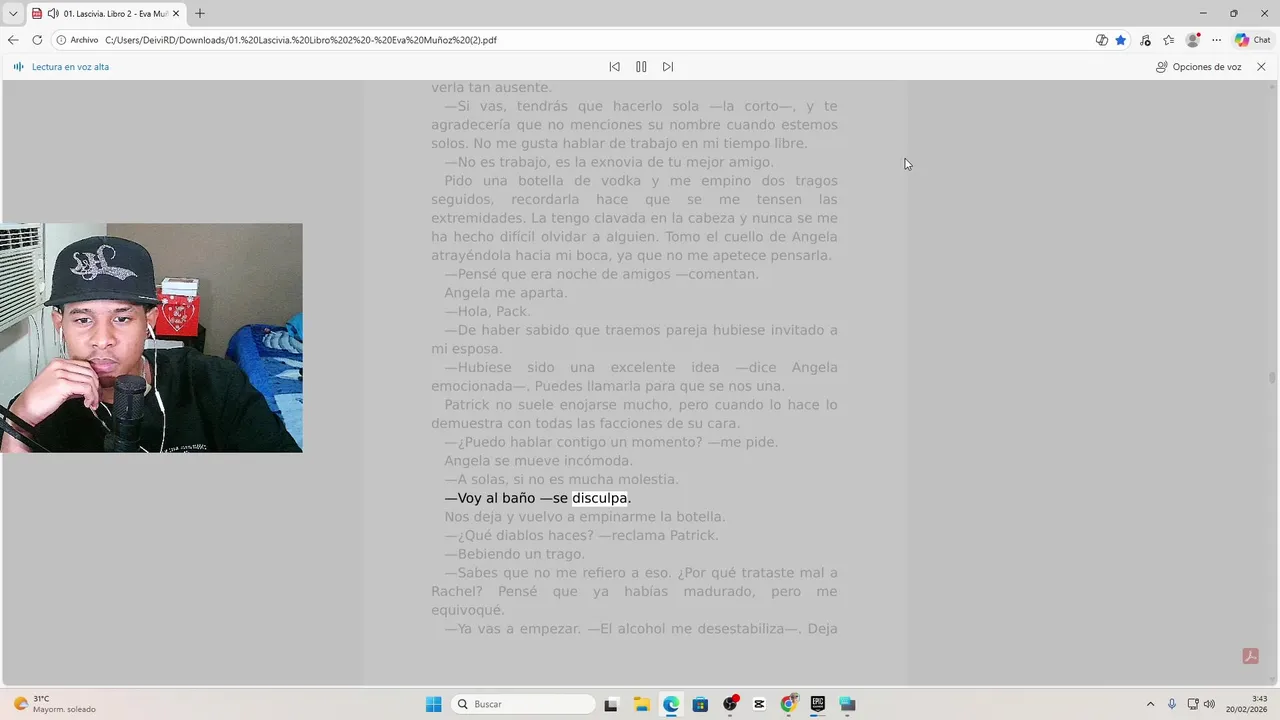The image size is (1280, 720).
Task: Click the red PDF icon at page corner
Action: pyautogui.click(x=1250, y=656)
